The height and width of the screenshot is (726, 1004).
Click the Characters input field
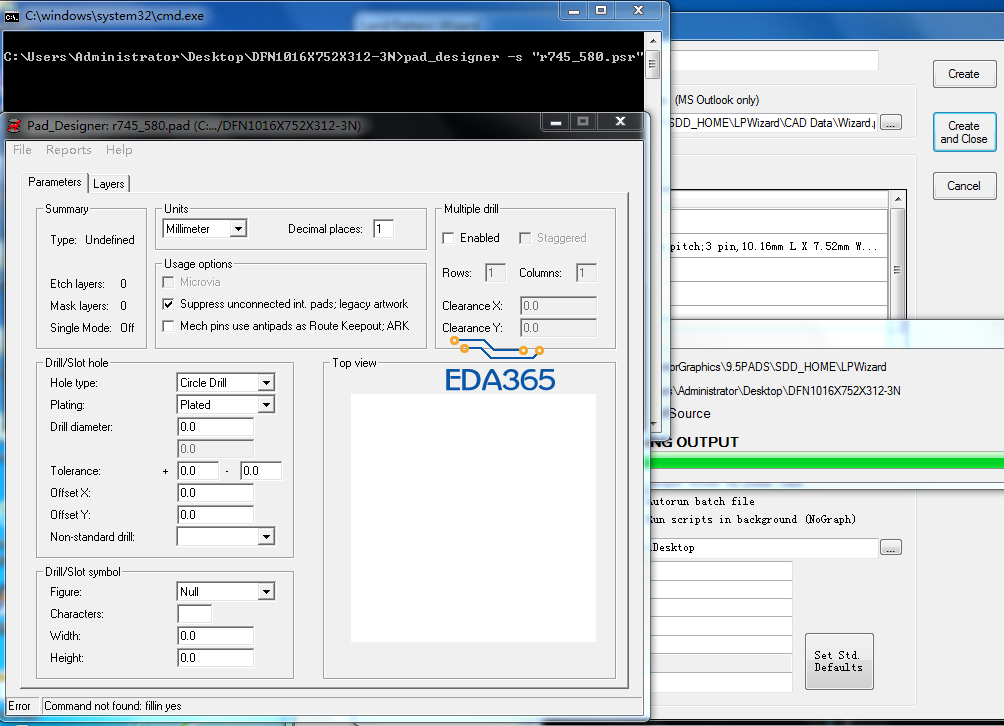click(x=195, y=614)
